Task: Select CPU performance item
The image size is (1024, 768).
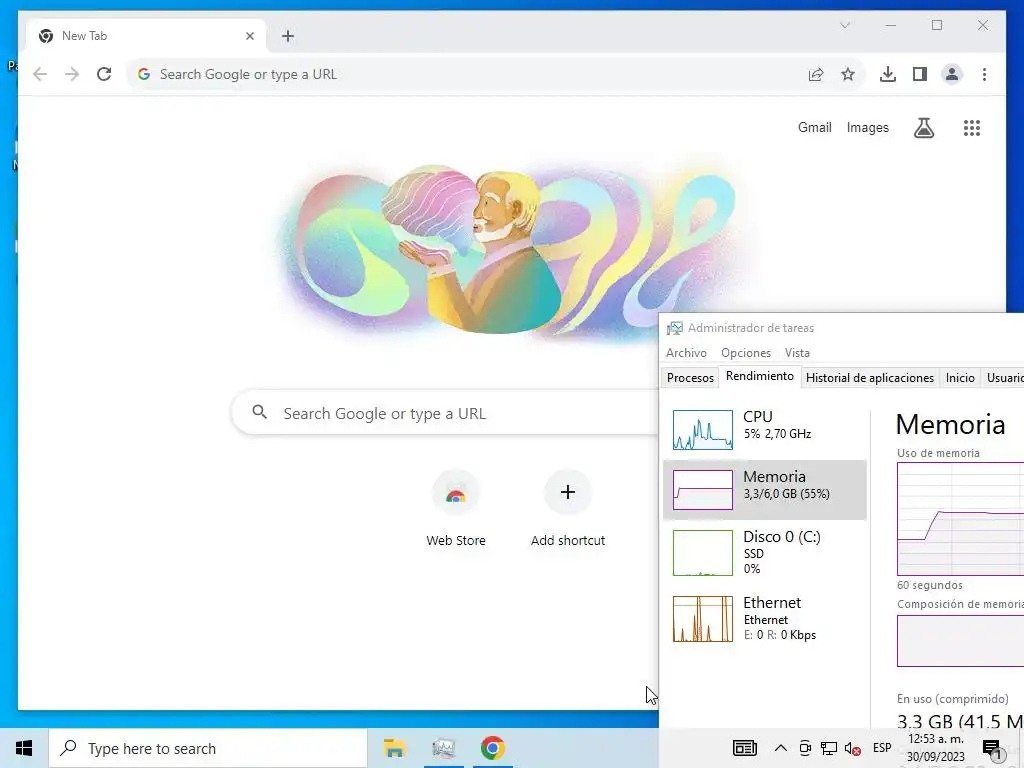Action: (x=765, y=429)
